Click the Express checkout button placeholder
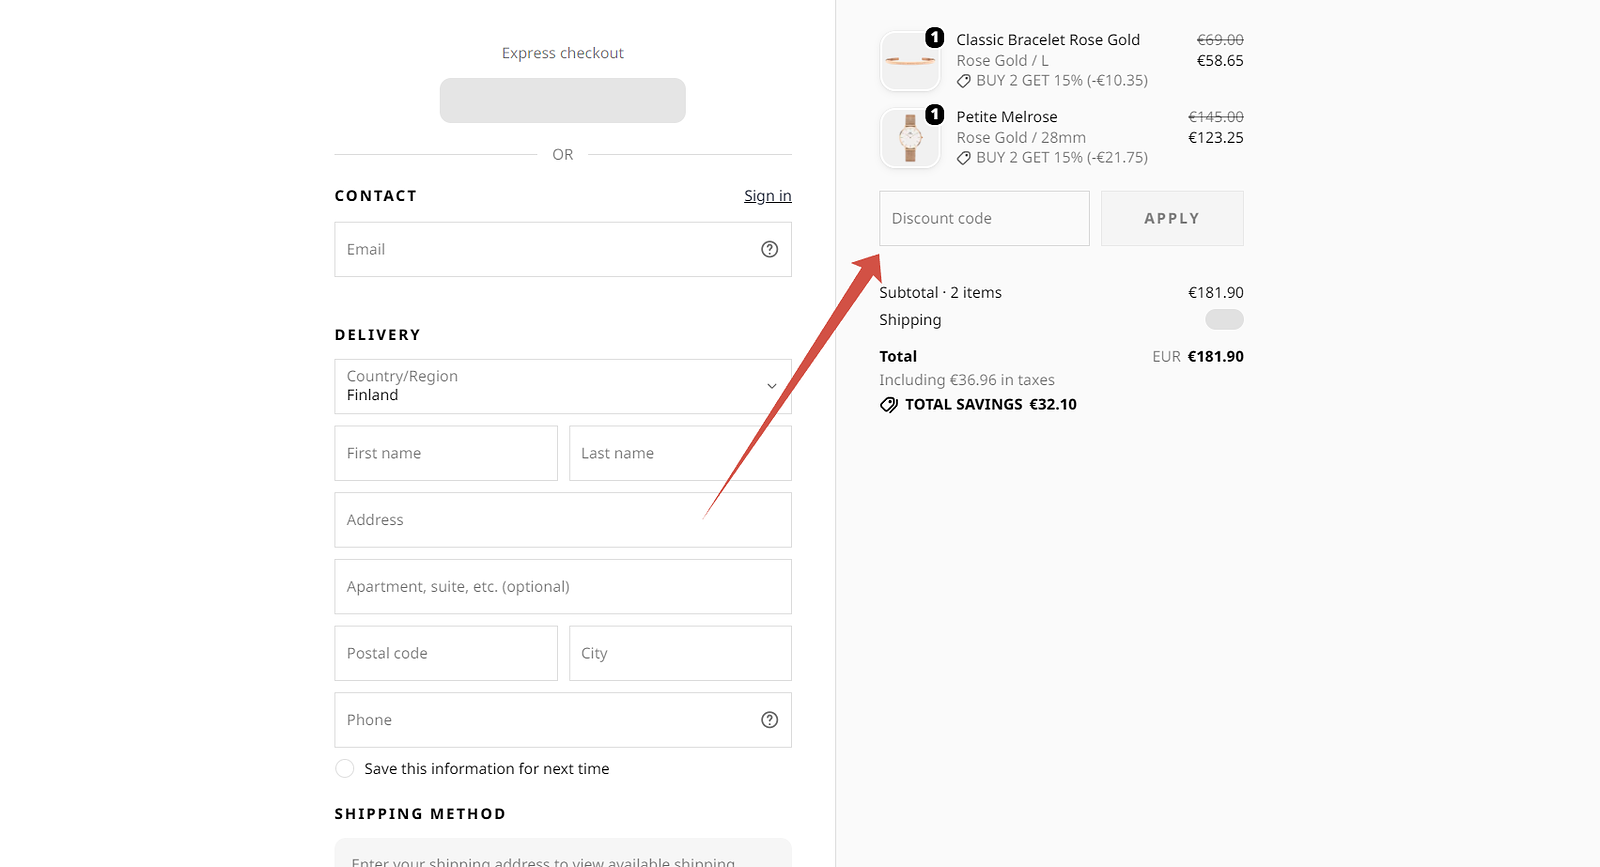1600x867 pixels. click(x=563, y=100)
